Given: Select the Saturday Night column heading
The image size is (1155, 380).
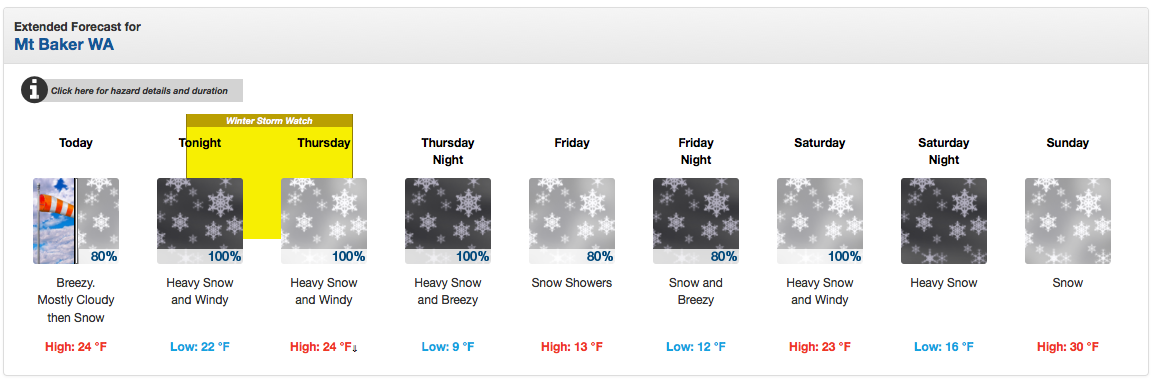Looking at the screenshot, I should click(x=944, y=151).
